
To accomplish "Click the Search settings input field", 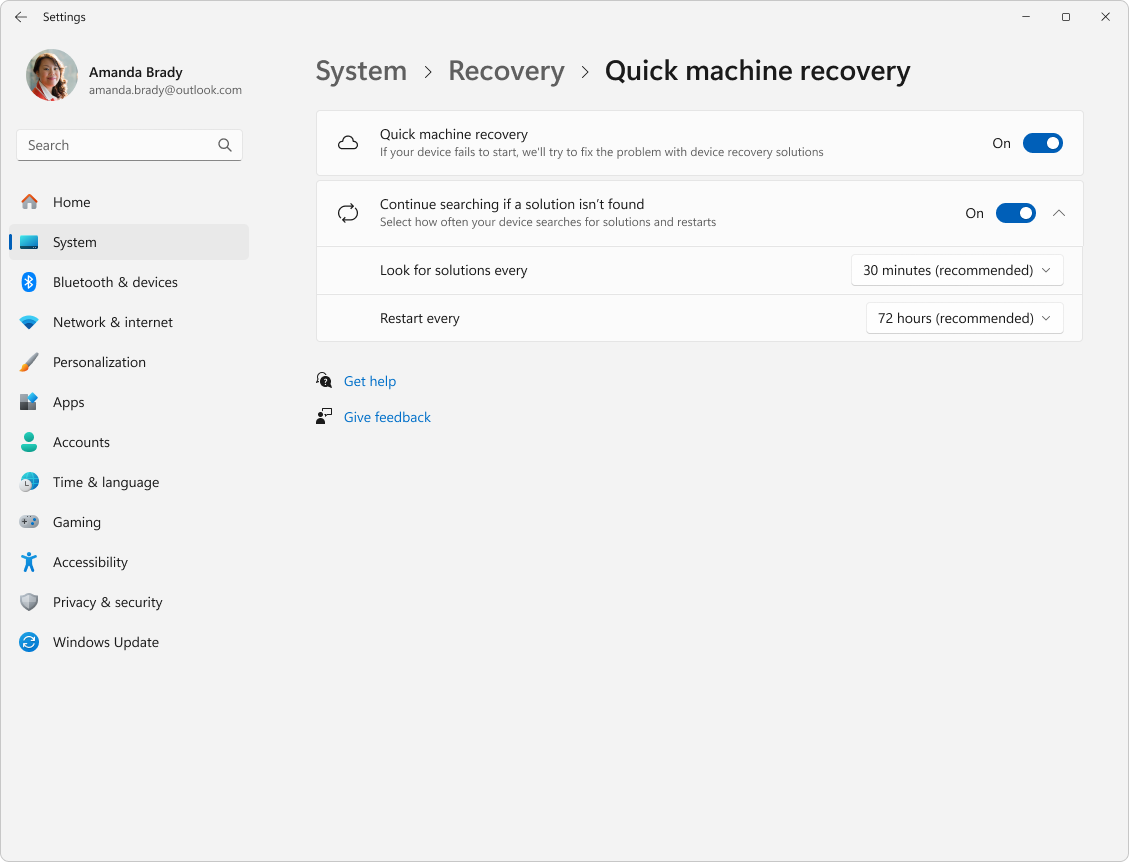I will coord(120,145).
